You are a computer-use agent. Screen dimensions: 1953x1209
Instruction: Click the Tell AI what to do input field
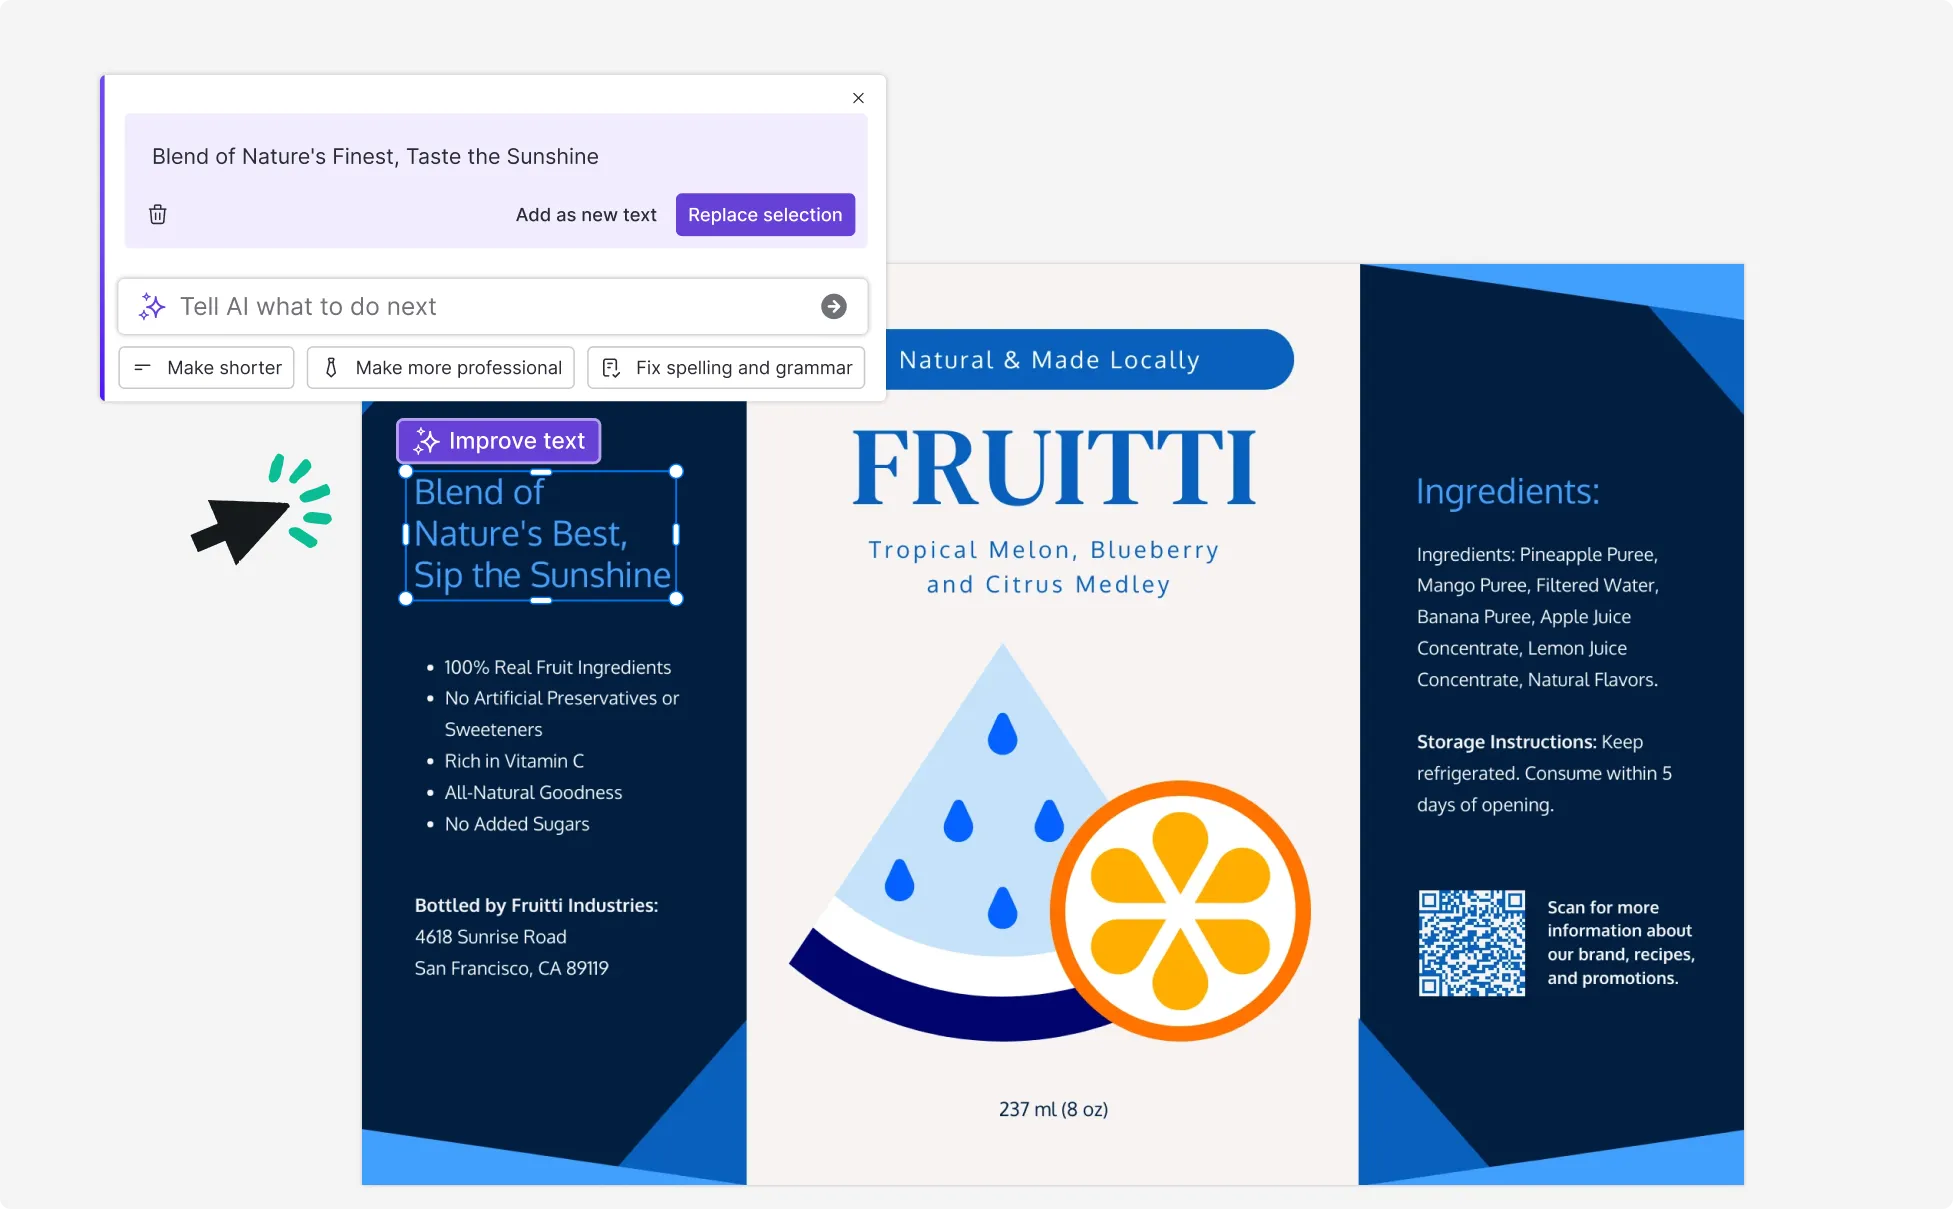495,305
